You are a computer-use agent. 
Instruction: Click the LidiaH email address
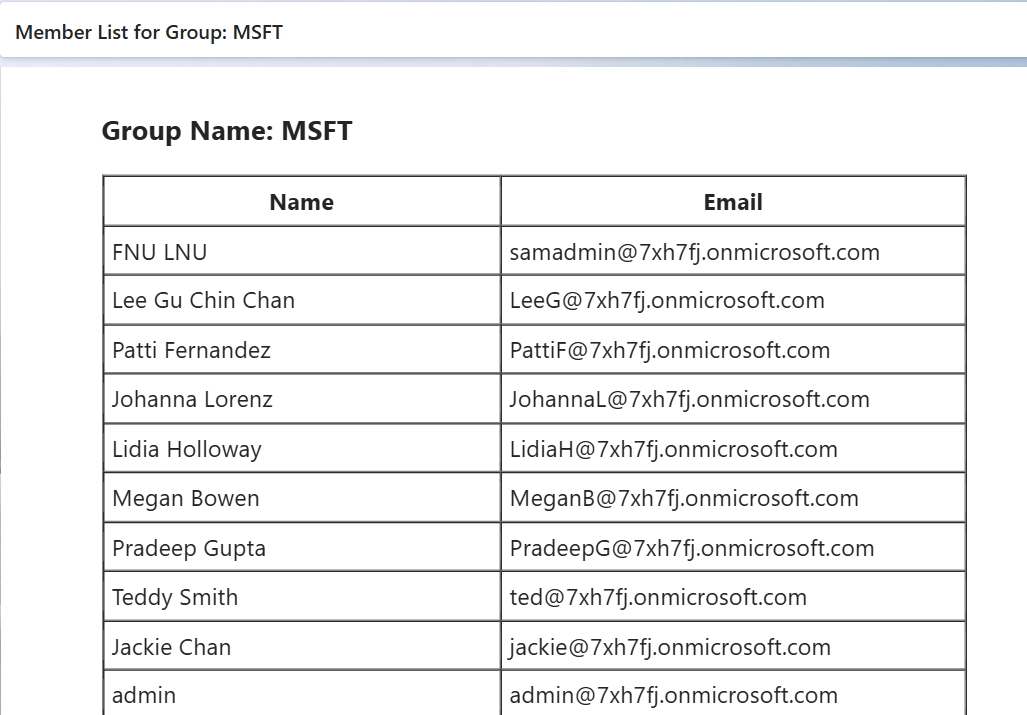(673, 450)
